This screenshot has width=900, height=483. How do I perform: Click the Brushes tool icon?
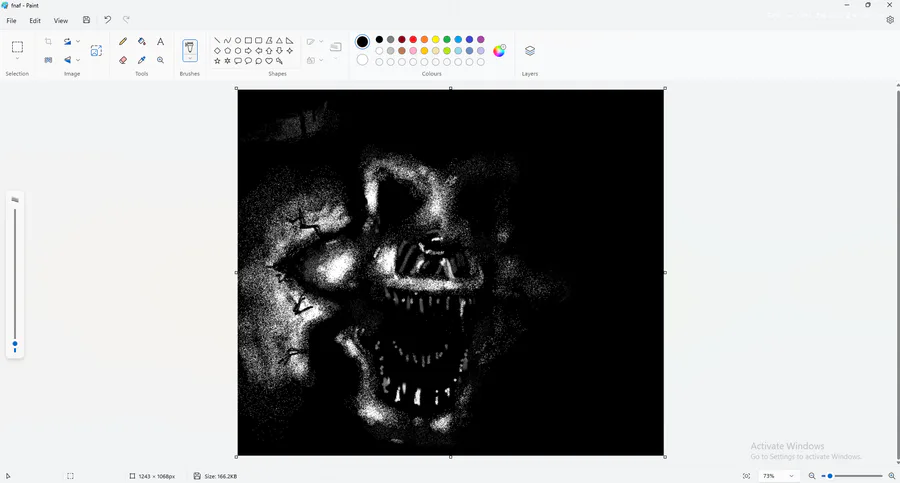pyautogui.click(x=190, y=48)
